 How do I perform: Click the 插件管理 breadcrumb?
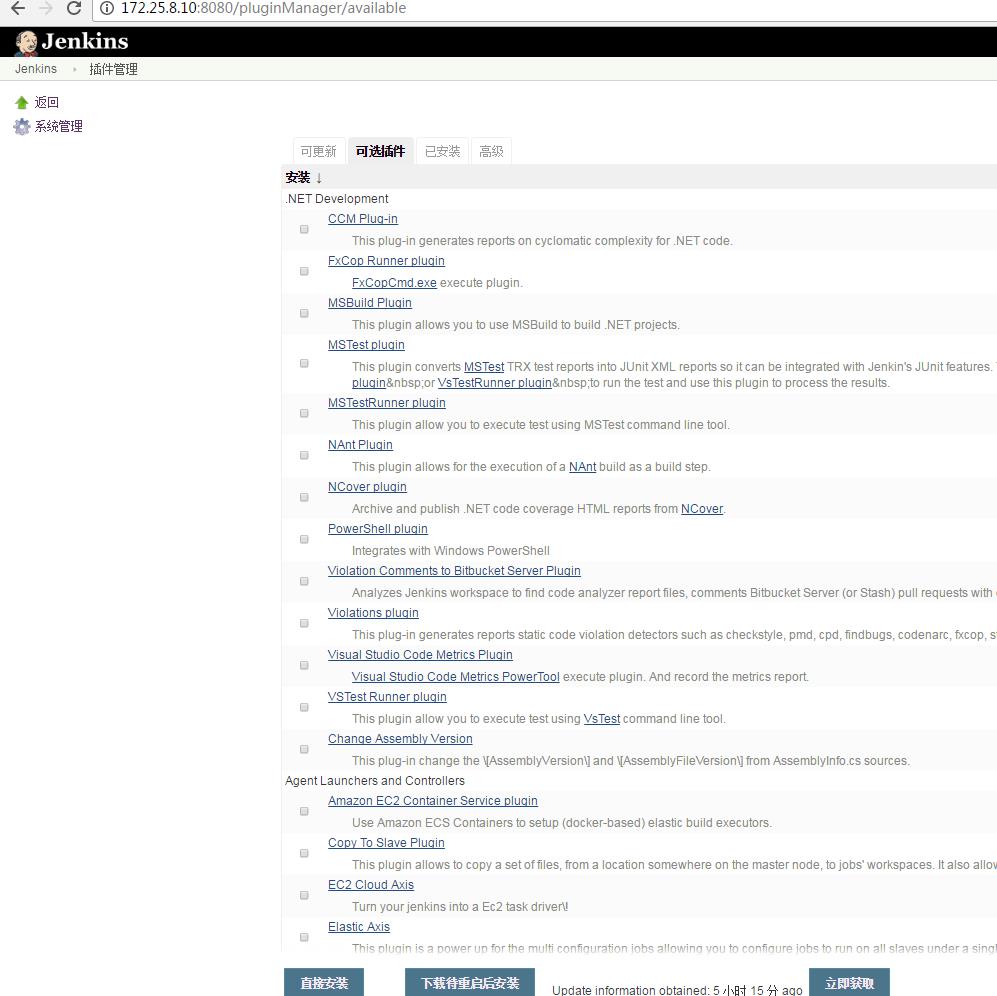[x=113, y=69]
